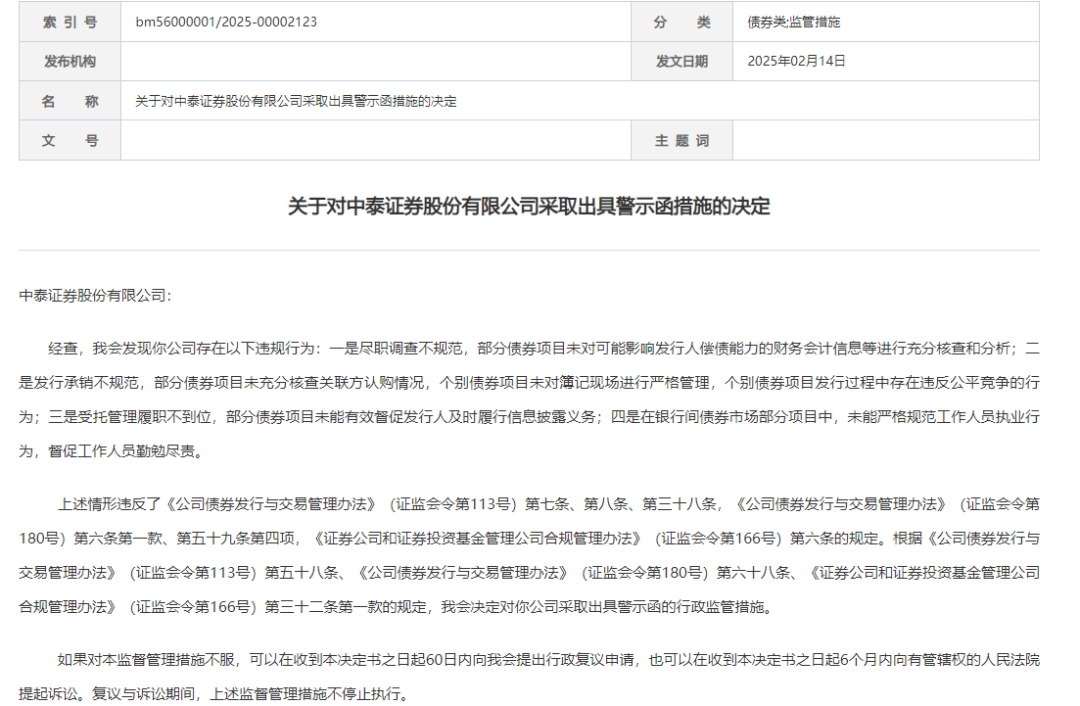Viewport: 1080px width, 706px height.
Task: Select index number bm56000001/2025-00002123
Action: point(226,21)
